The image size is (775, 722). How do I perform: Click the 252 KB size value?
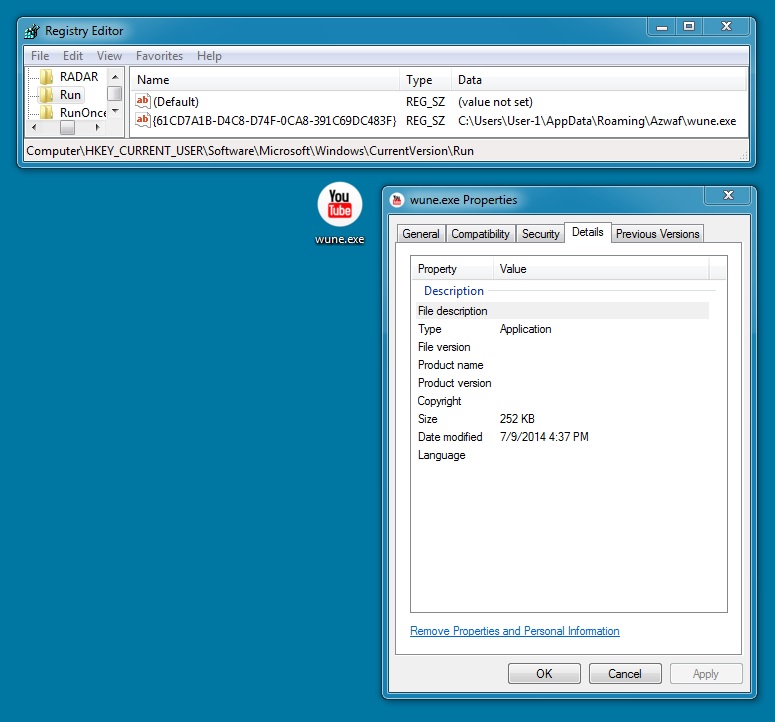click(x=517, y=419)
